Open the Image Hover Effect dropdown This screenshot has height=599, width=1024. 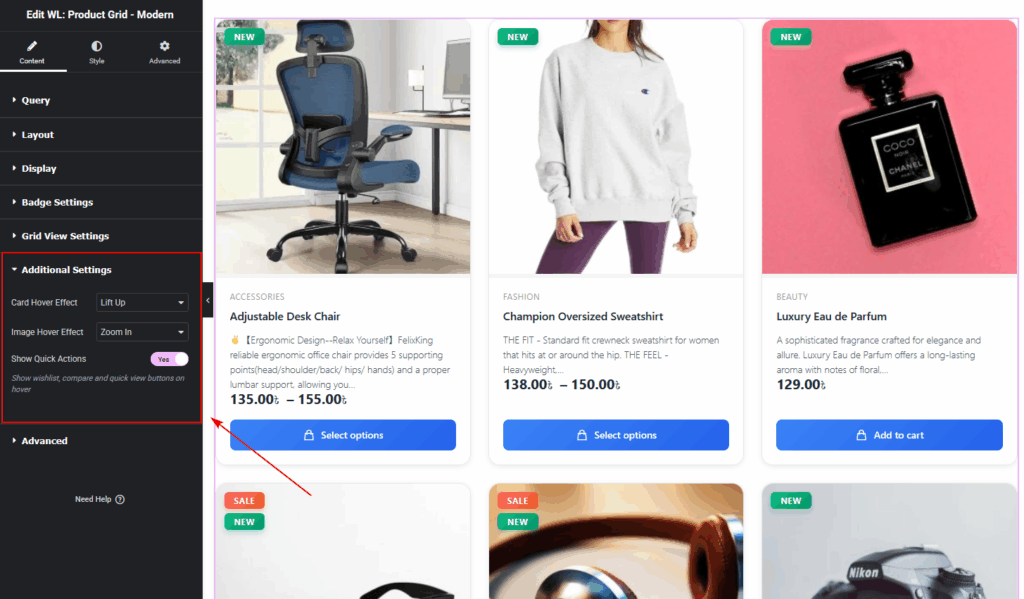tap(142, 332)
